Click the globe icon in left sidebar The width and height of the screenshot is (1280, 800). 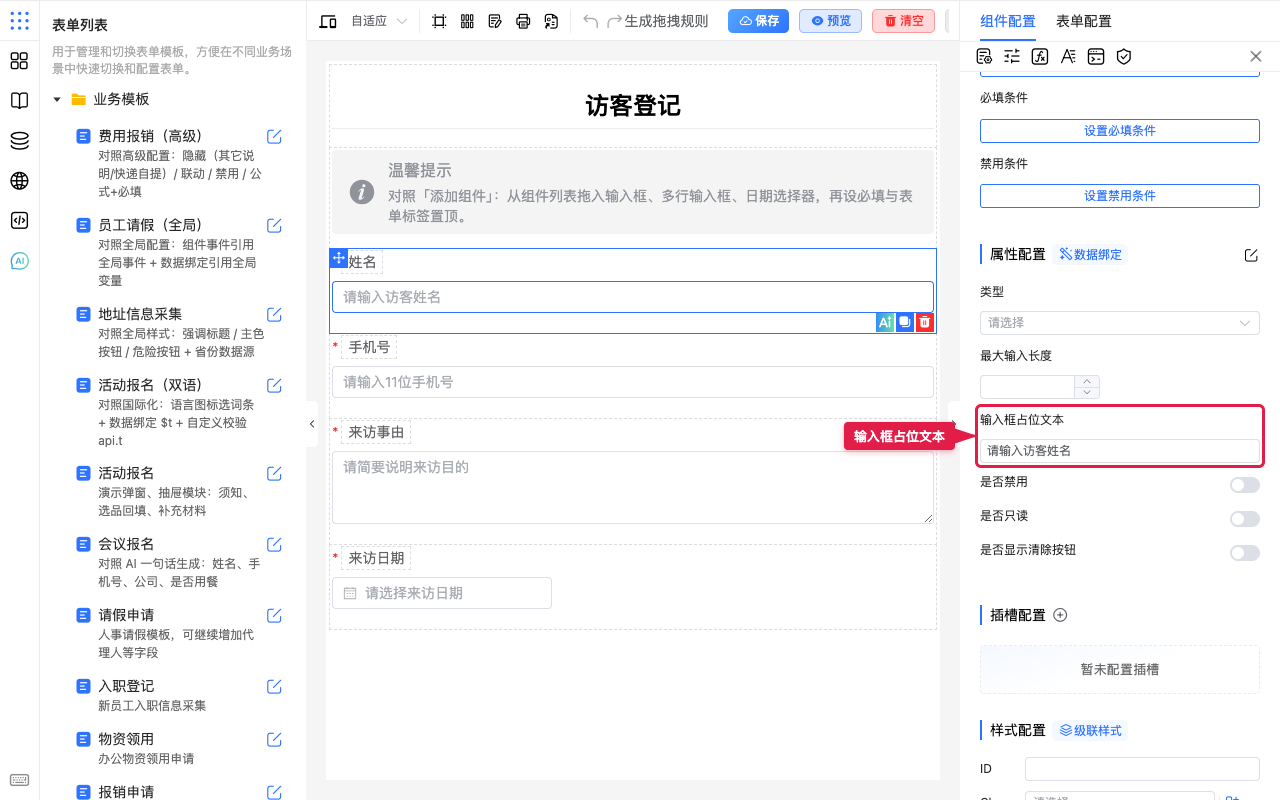point(19,181)
